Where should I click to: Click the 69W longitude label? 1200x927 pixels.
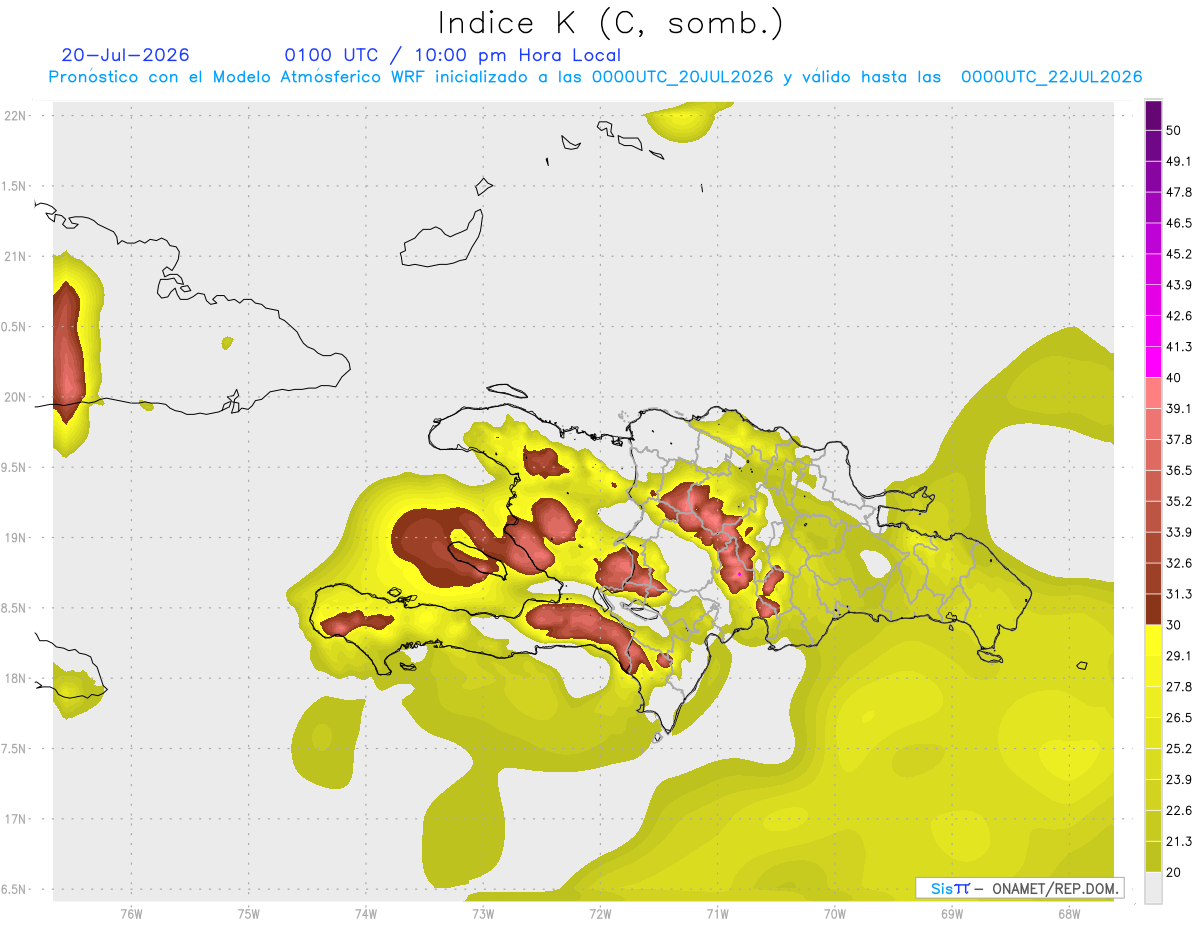[952, 913]
